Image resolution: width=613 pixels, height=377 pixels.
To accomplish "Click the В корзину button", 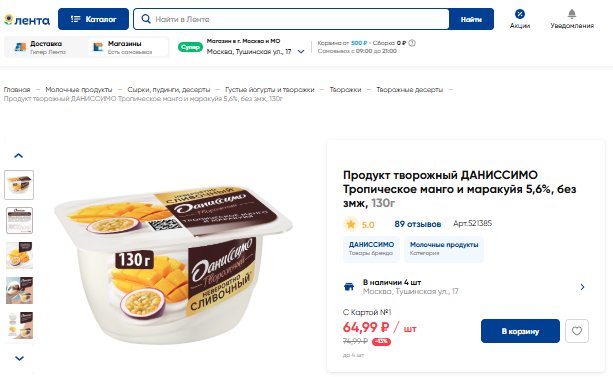I will click(x=520, y=331).
